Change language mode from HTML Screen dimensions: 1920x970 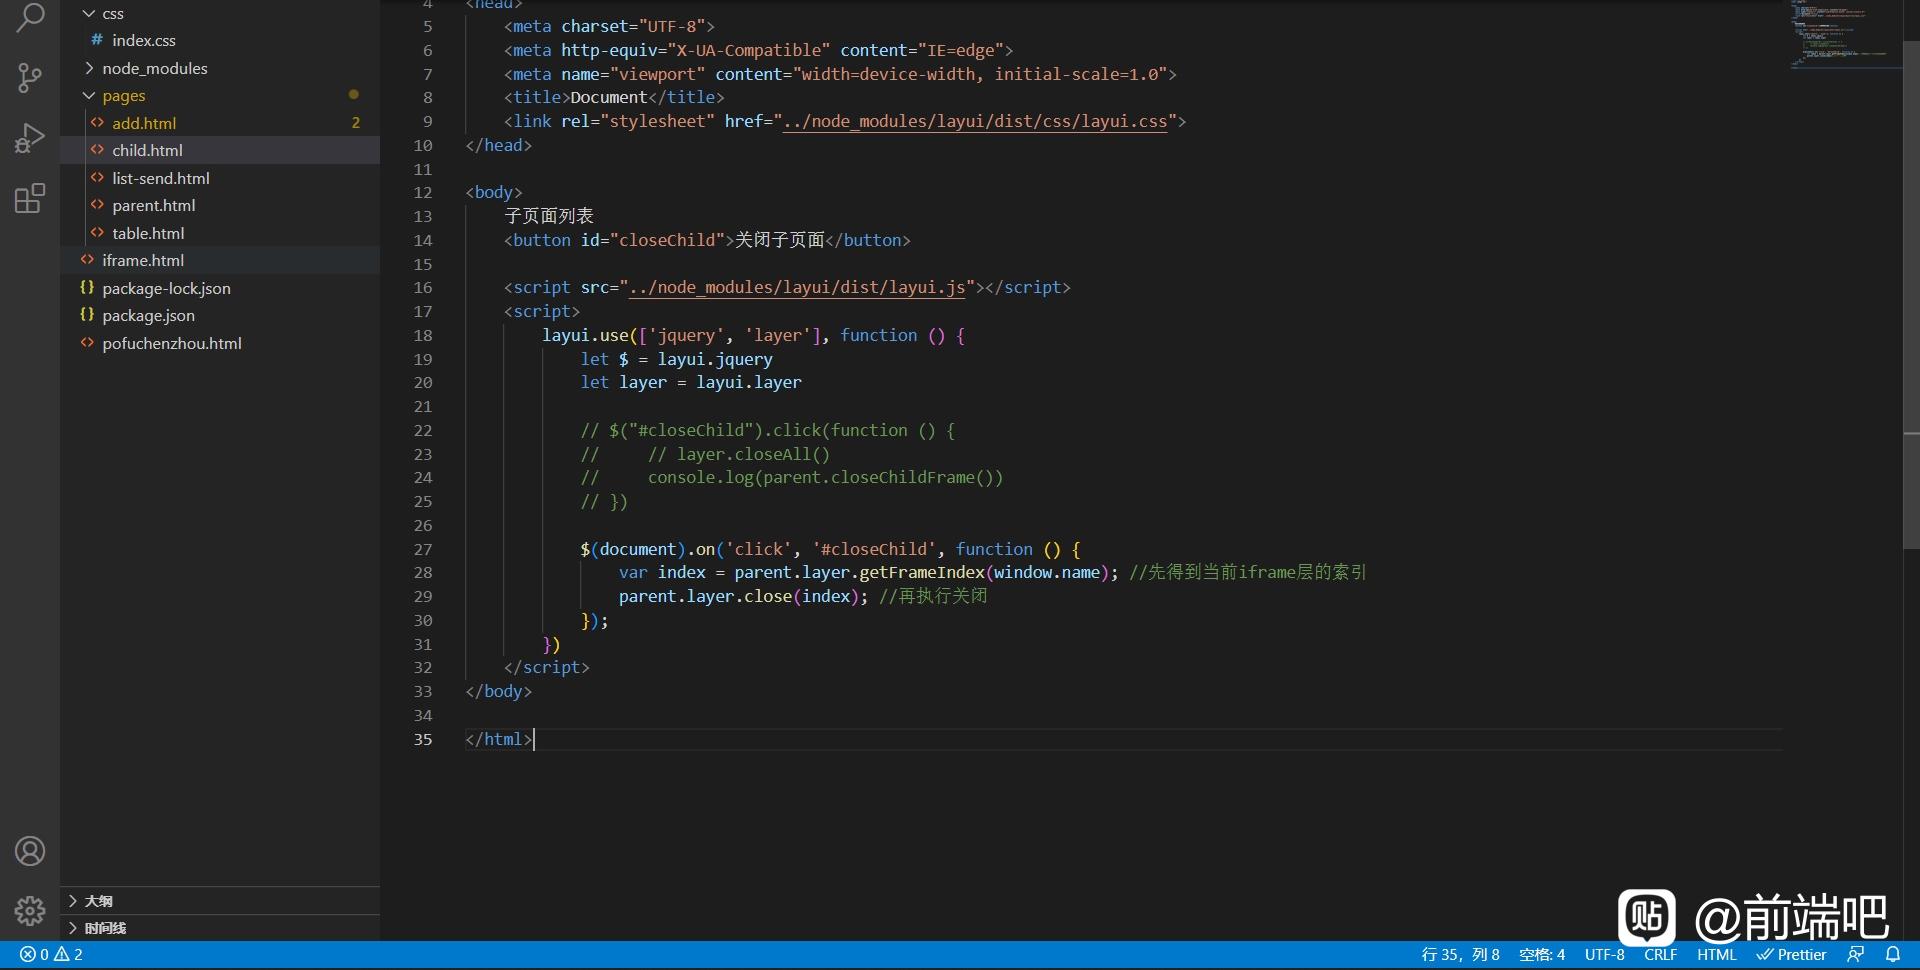tap(1717, 955)
